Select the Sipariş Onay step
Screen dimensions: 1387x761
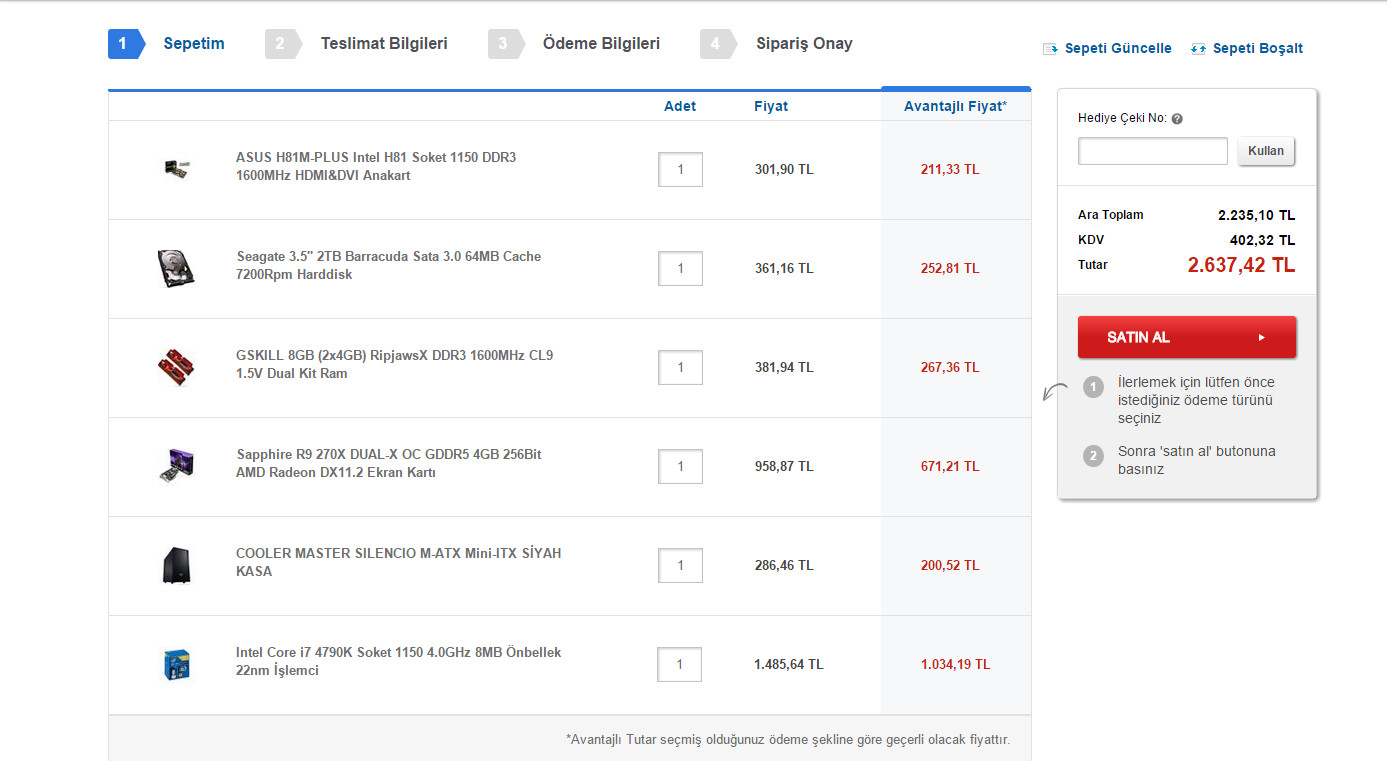click(803, 44)
